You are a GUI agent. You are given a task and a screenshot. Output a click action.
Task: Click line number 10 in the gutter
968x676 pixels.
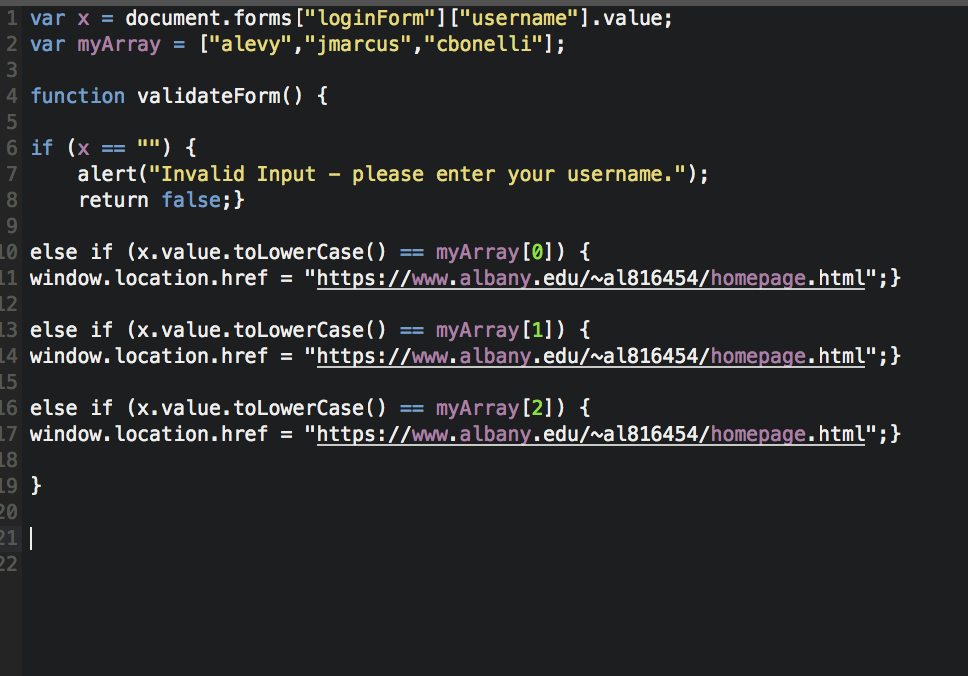[x=10, y=252]
